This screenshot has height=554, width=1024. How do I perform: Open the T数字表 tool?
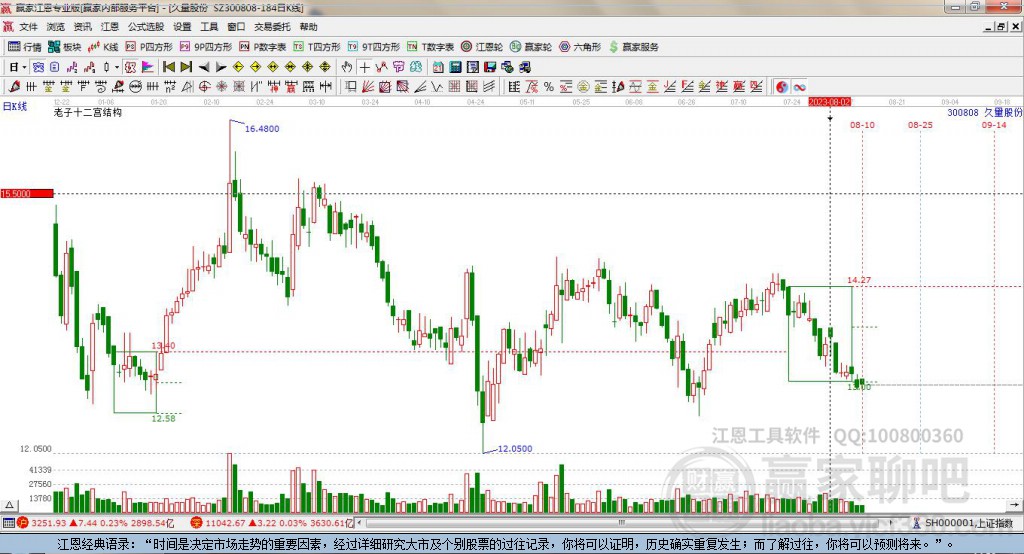tap(430, 47)
